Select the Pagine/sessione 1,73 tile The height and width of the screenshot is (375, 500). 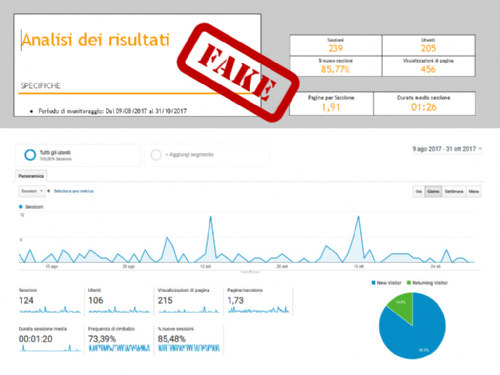point(259,301)
